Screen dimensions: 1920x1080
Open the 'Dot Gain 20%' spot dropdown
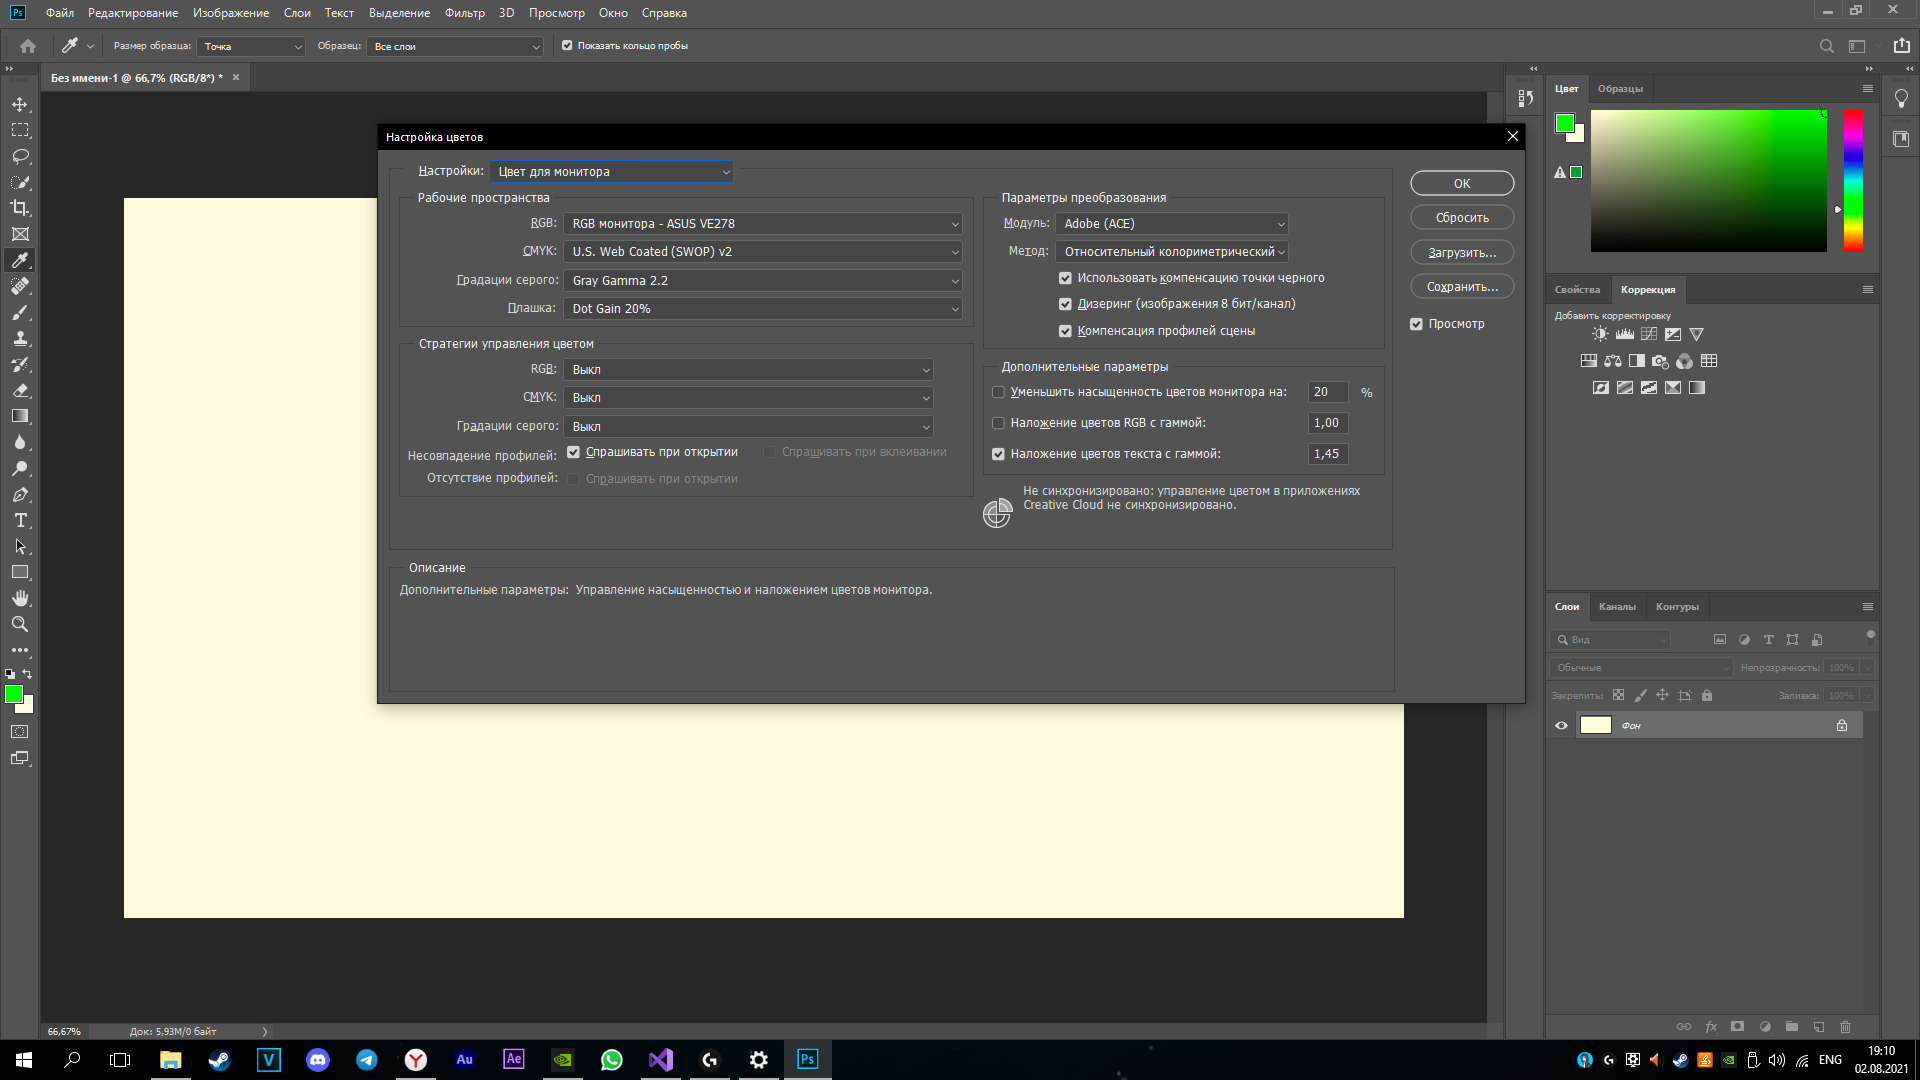pyautogui.click(x=763, y=309)
